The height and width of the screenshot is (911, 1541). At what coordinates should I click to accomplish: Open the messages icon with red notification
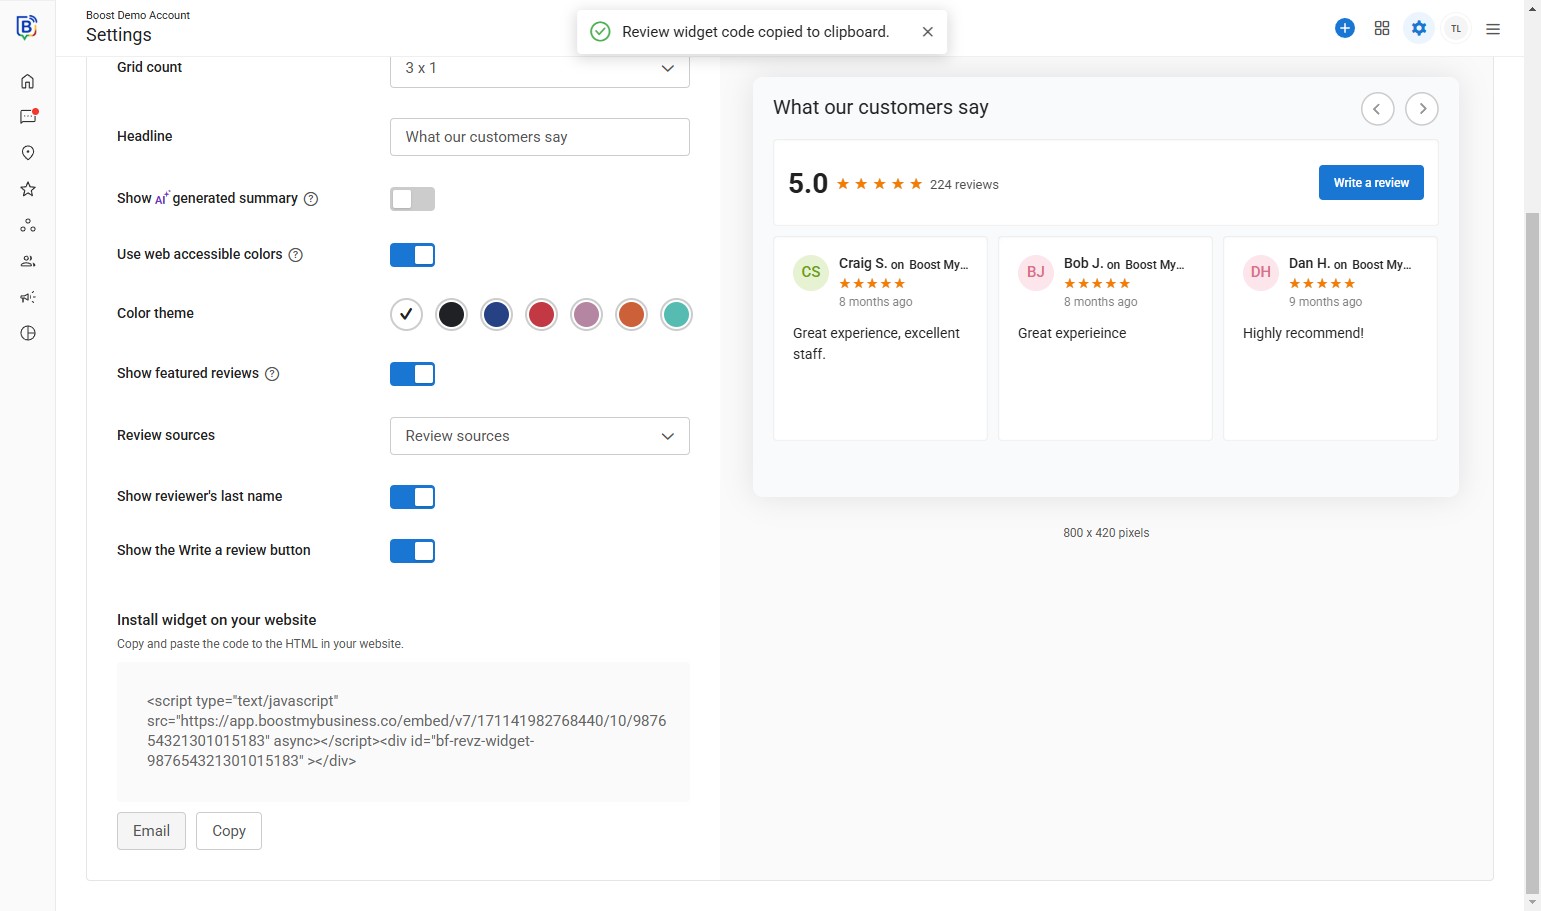[x=28, y=117]
